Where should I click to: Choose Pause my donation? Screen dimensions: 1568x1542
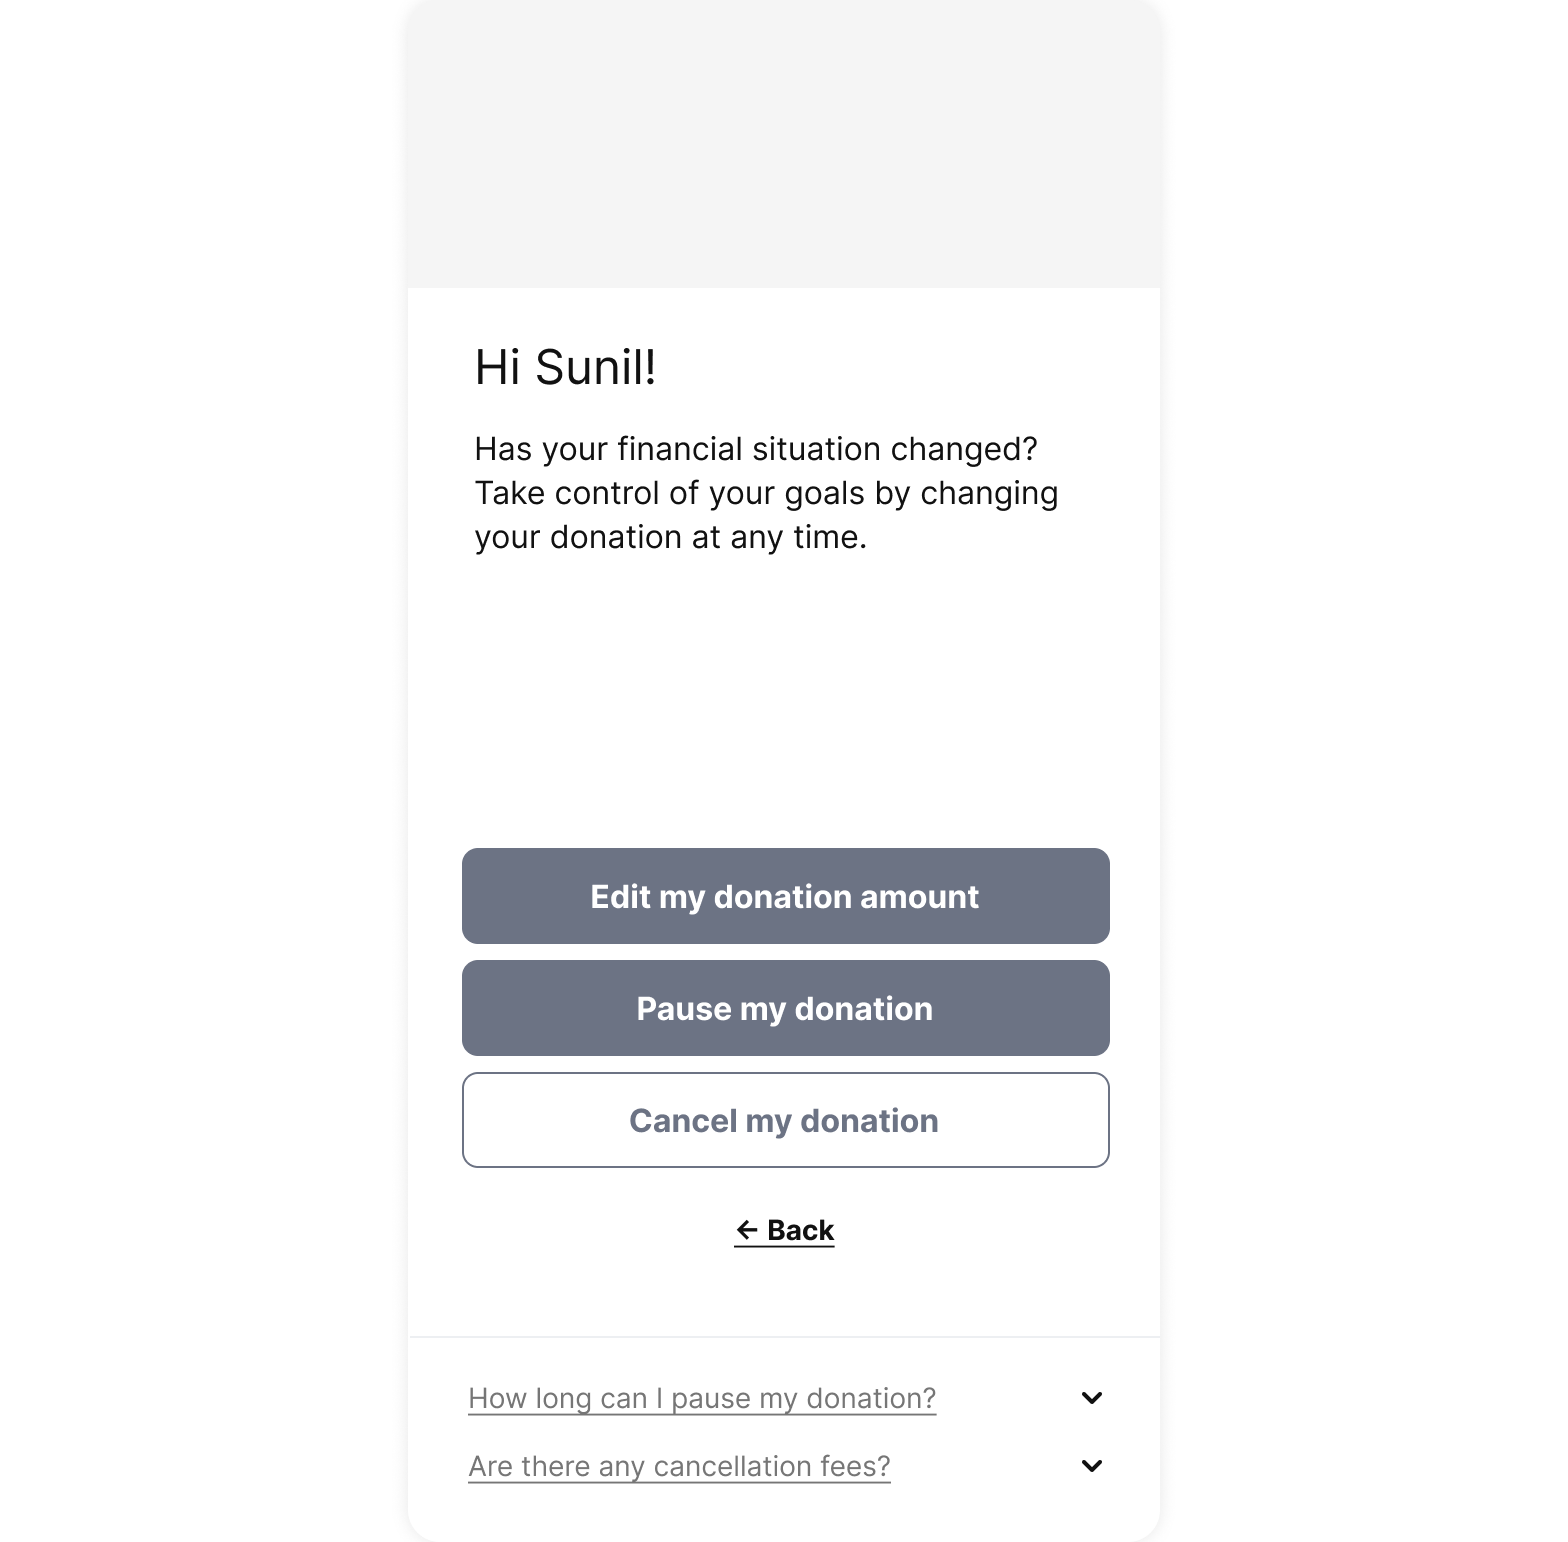[785, 1008]
